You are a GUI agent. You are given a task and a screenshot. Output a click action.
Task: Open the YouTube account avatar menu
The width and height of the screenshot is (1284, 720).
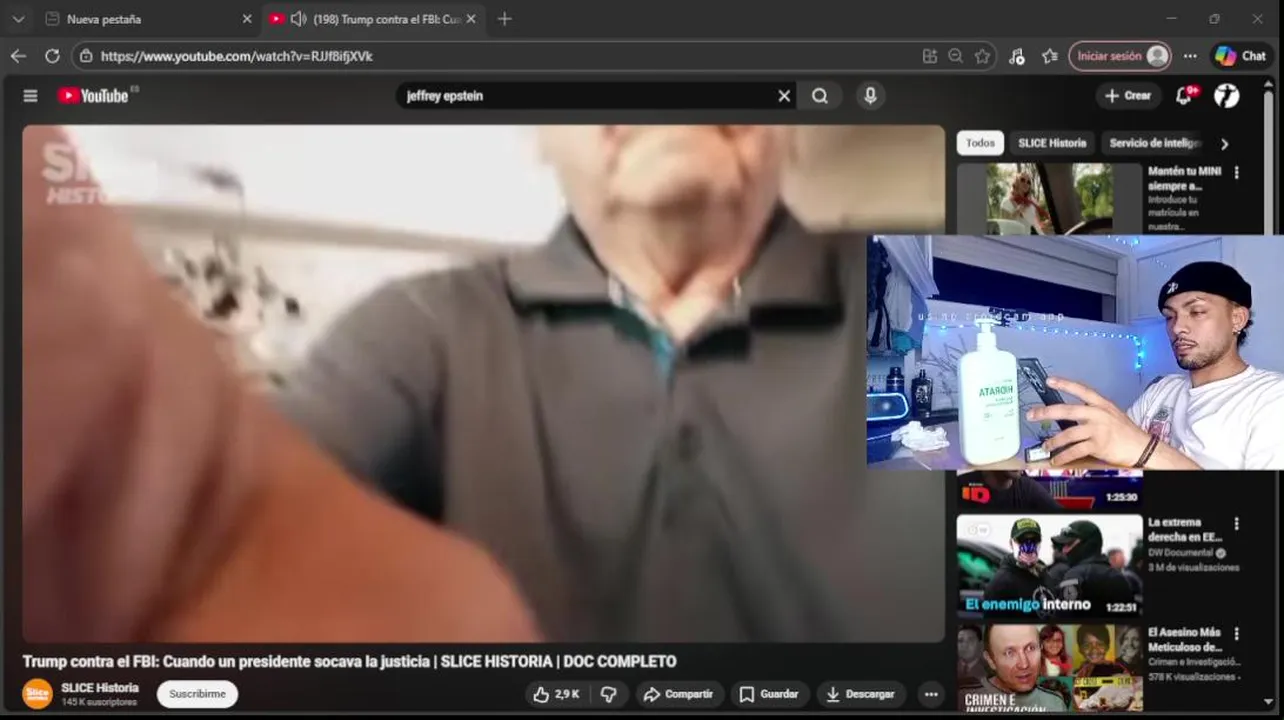pyautogui.click(x=1227, y=96)
